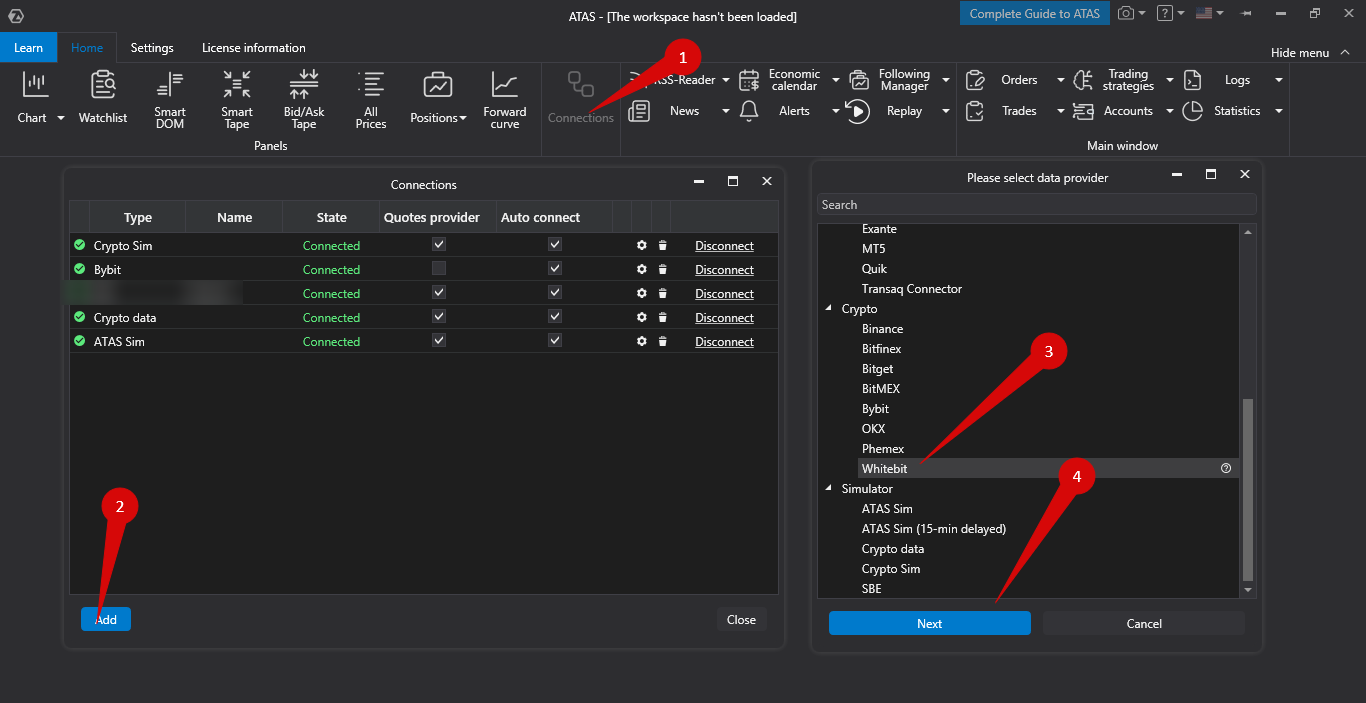Open the Smart DOM panel
This screenshot has height=703, width=1366.
click(170, 100)
